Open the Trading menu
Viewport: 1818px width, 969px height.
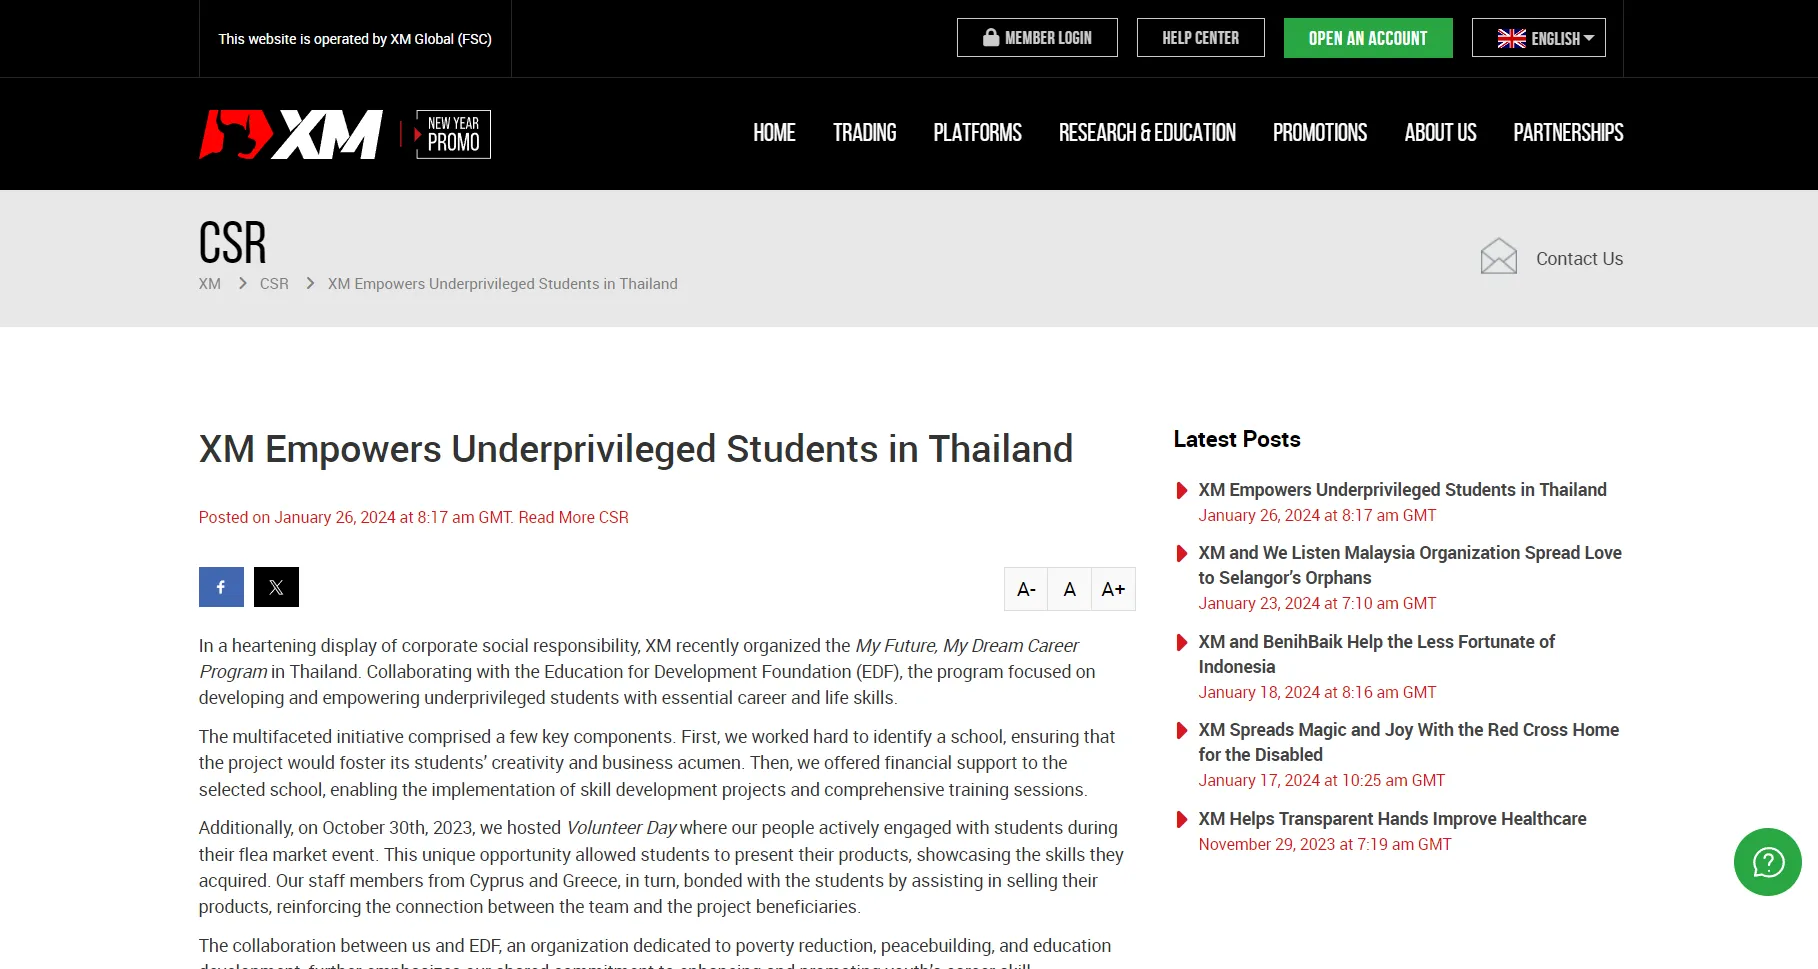pos(864,133)
